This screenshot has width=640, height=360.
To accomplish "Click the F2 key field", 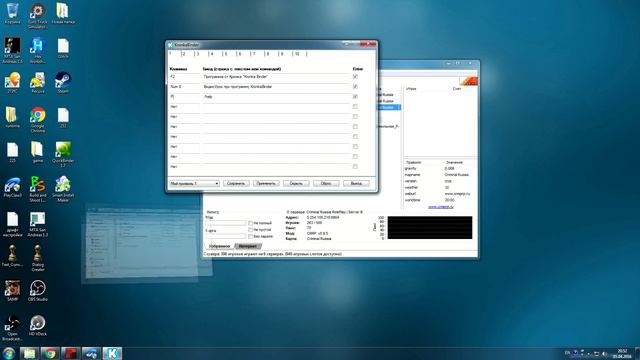I will (184, 77).
